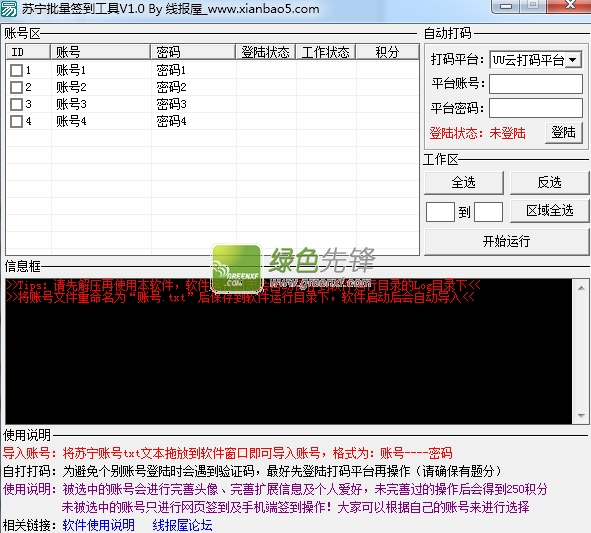Click the 开始运行 button

(x=507, y=241)
